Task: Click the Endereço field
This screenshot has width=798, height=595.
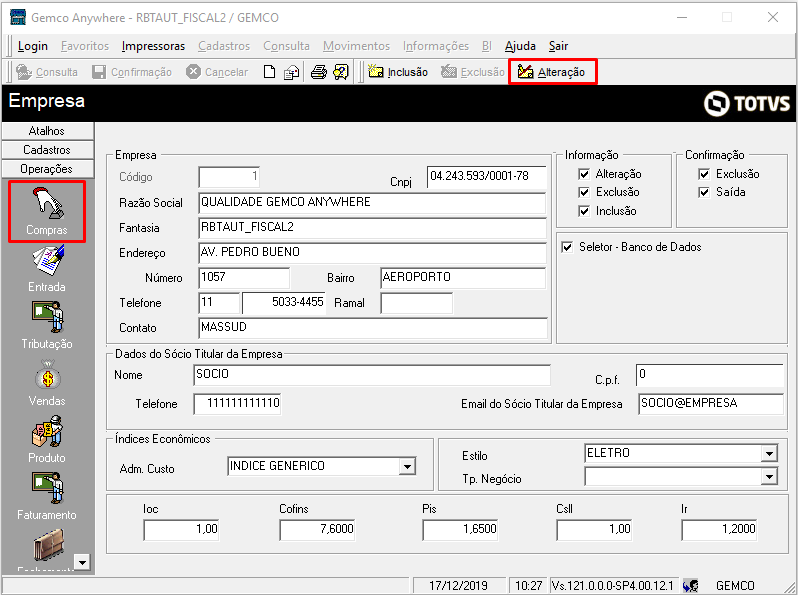Action: click(x=372, y=252)
